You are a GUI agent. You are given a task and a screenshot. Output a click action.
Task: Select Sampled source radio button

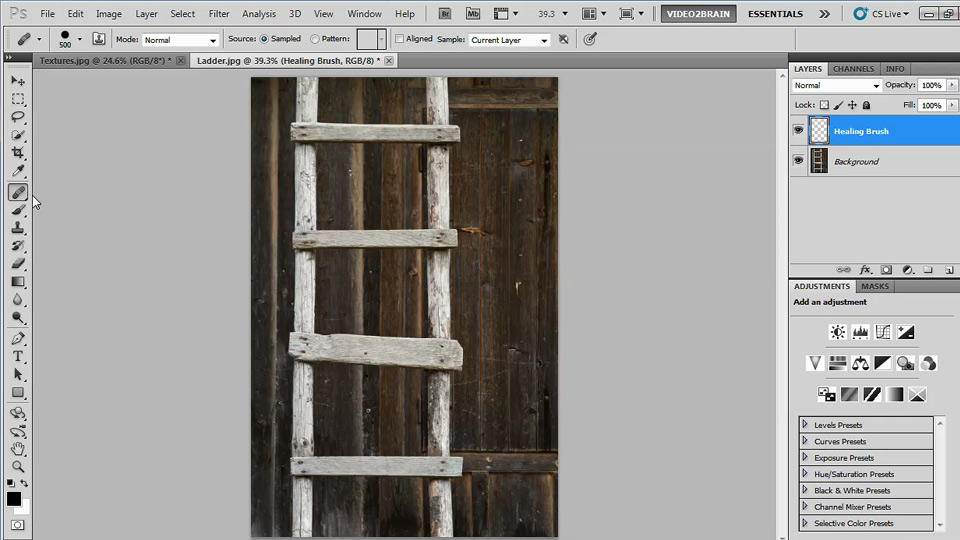coord(264,39)
